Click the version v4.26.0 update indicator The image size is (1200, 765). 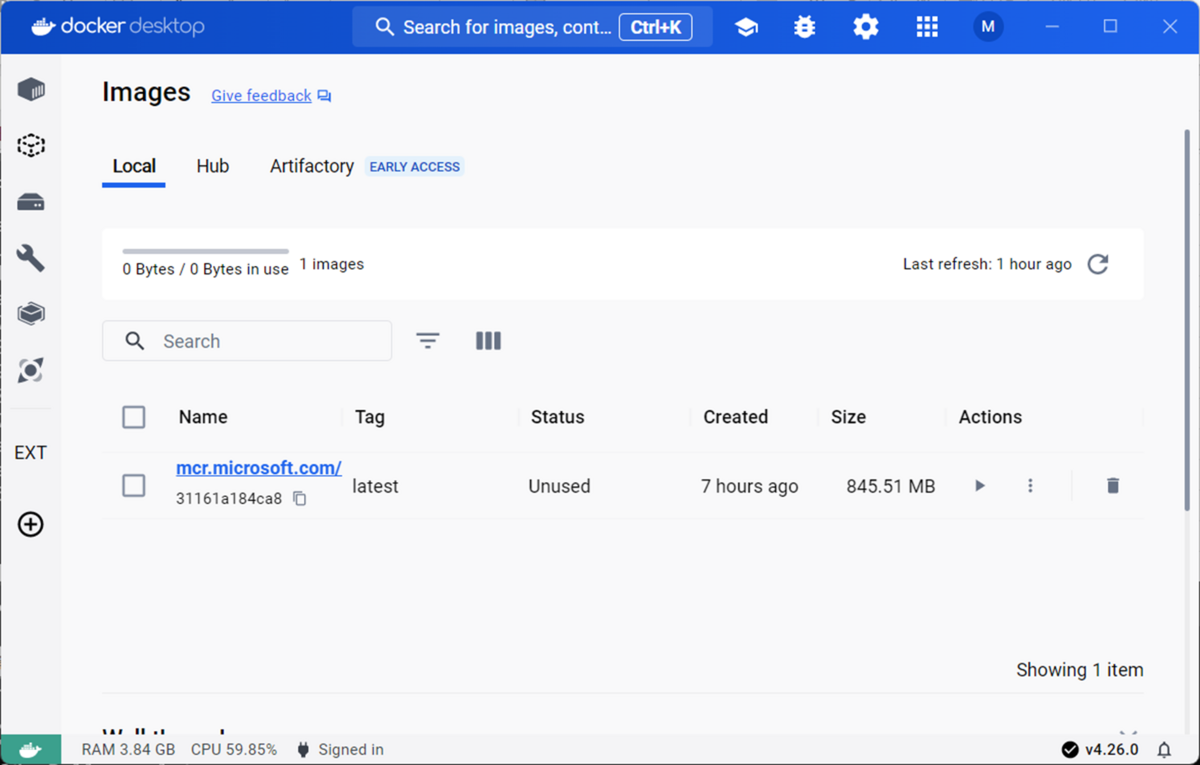pyautogui.click(x=1100, y=750)
